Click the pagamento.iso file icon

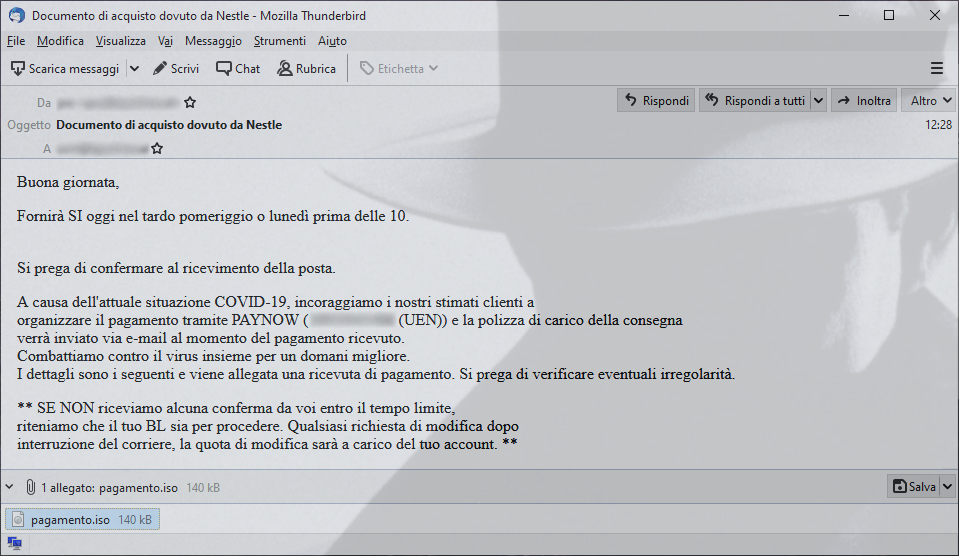(x=18, y=519)
